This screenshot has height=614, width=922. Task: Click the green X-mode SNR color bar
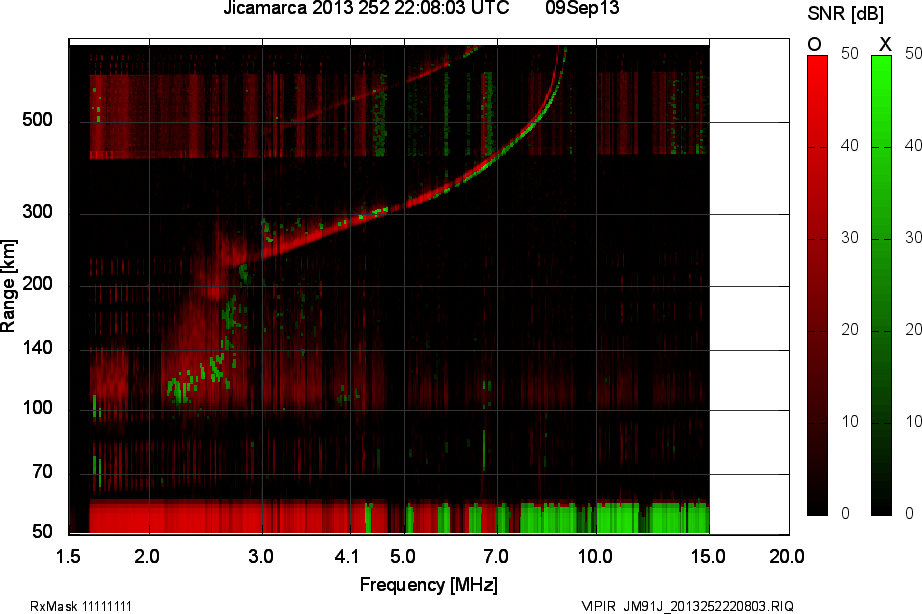pos(881,285)
